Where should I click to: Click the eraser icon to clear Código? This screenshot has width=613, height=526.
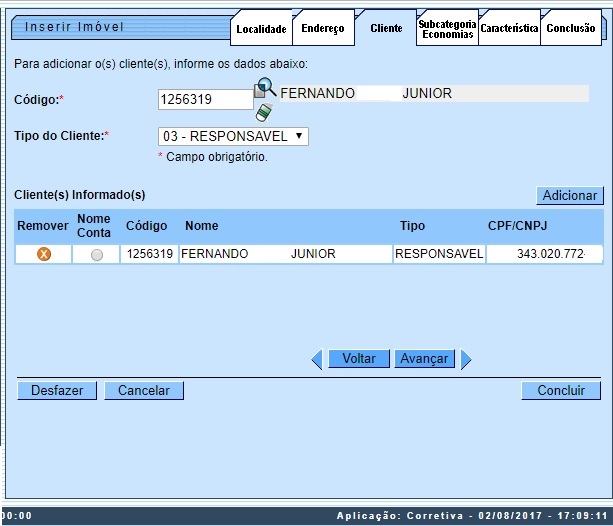[262, 112]
